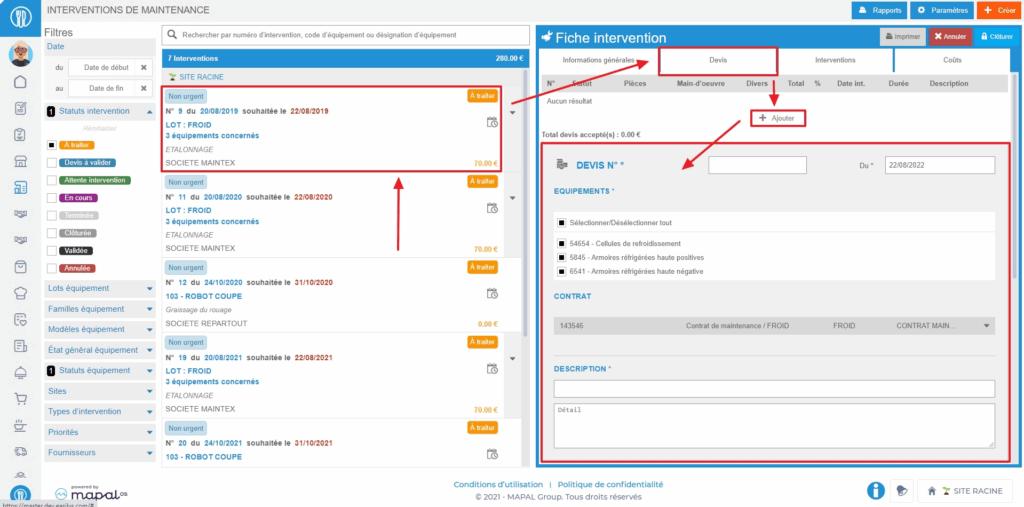Image resolution: width=1024 pixels, height=507 pixels.
Task: Open the Contrat dropdown list
Action: click(987, 326)
